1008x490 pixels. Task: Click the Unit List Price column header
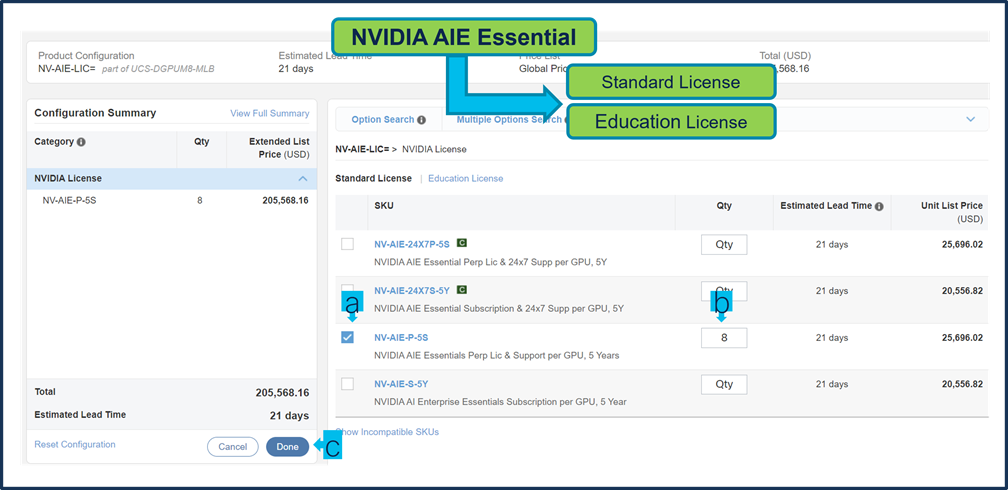[x=952, y=212]
